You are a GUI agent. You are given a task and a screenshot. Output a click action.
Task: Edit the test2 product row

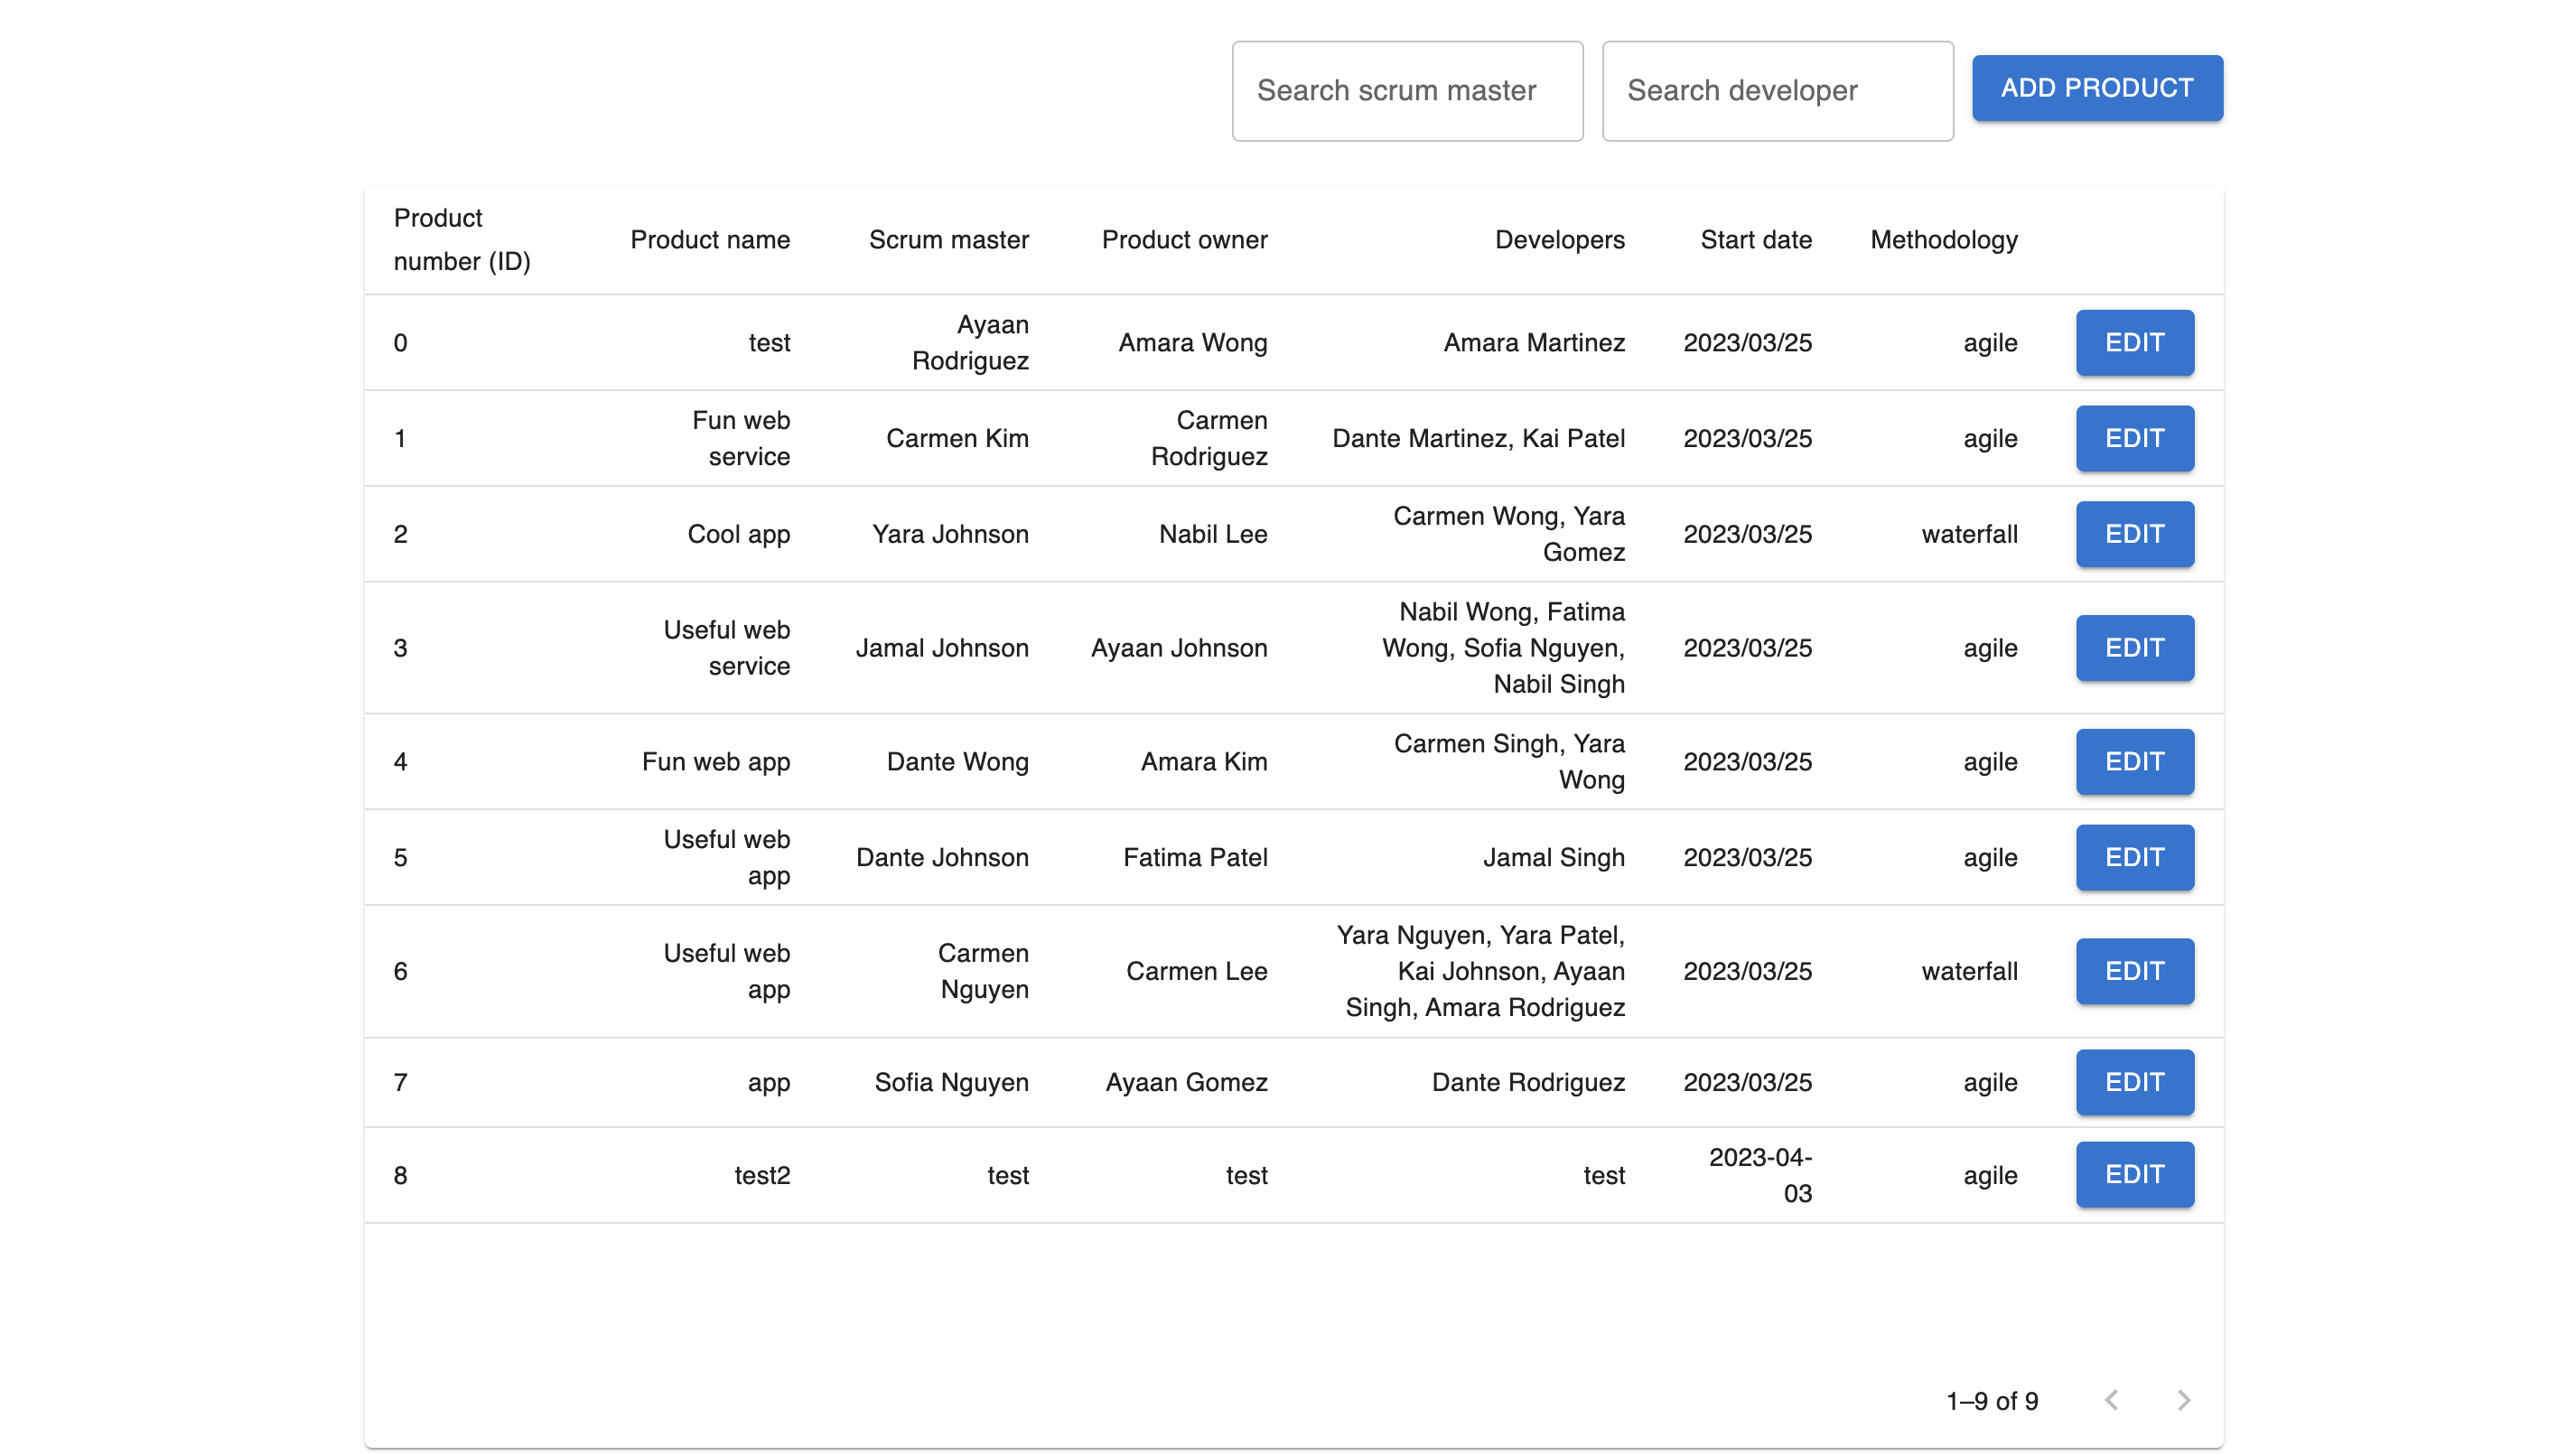point(2135,1175)
